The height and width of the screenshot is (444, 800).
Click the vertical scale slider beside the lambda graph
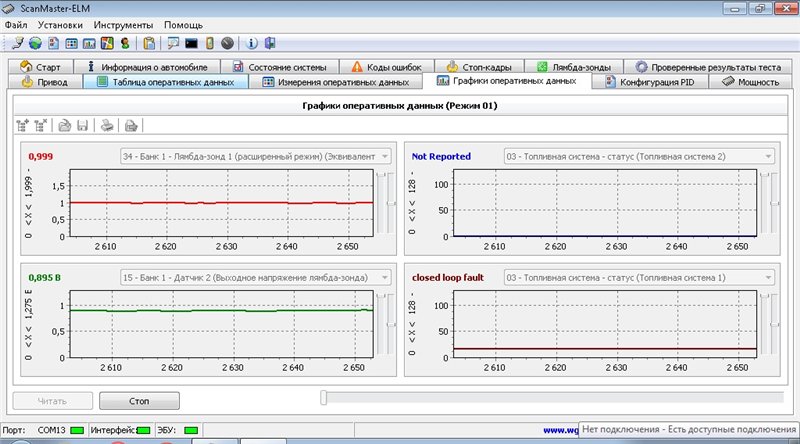391,203
